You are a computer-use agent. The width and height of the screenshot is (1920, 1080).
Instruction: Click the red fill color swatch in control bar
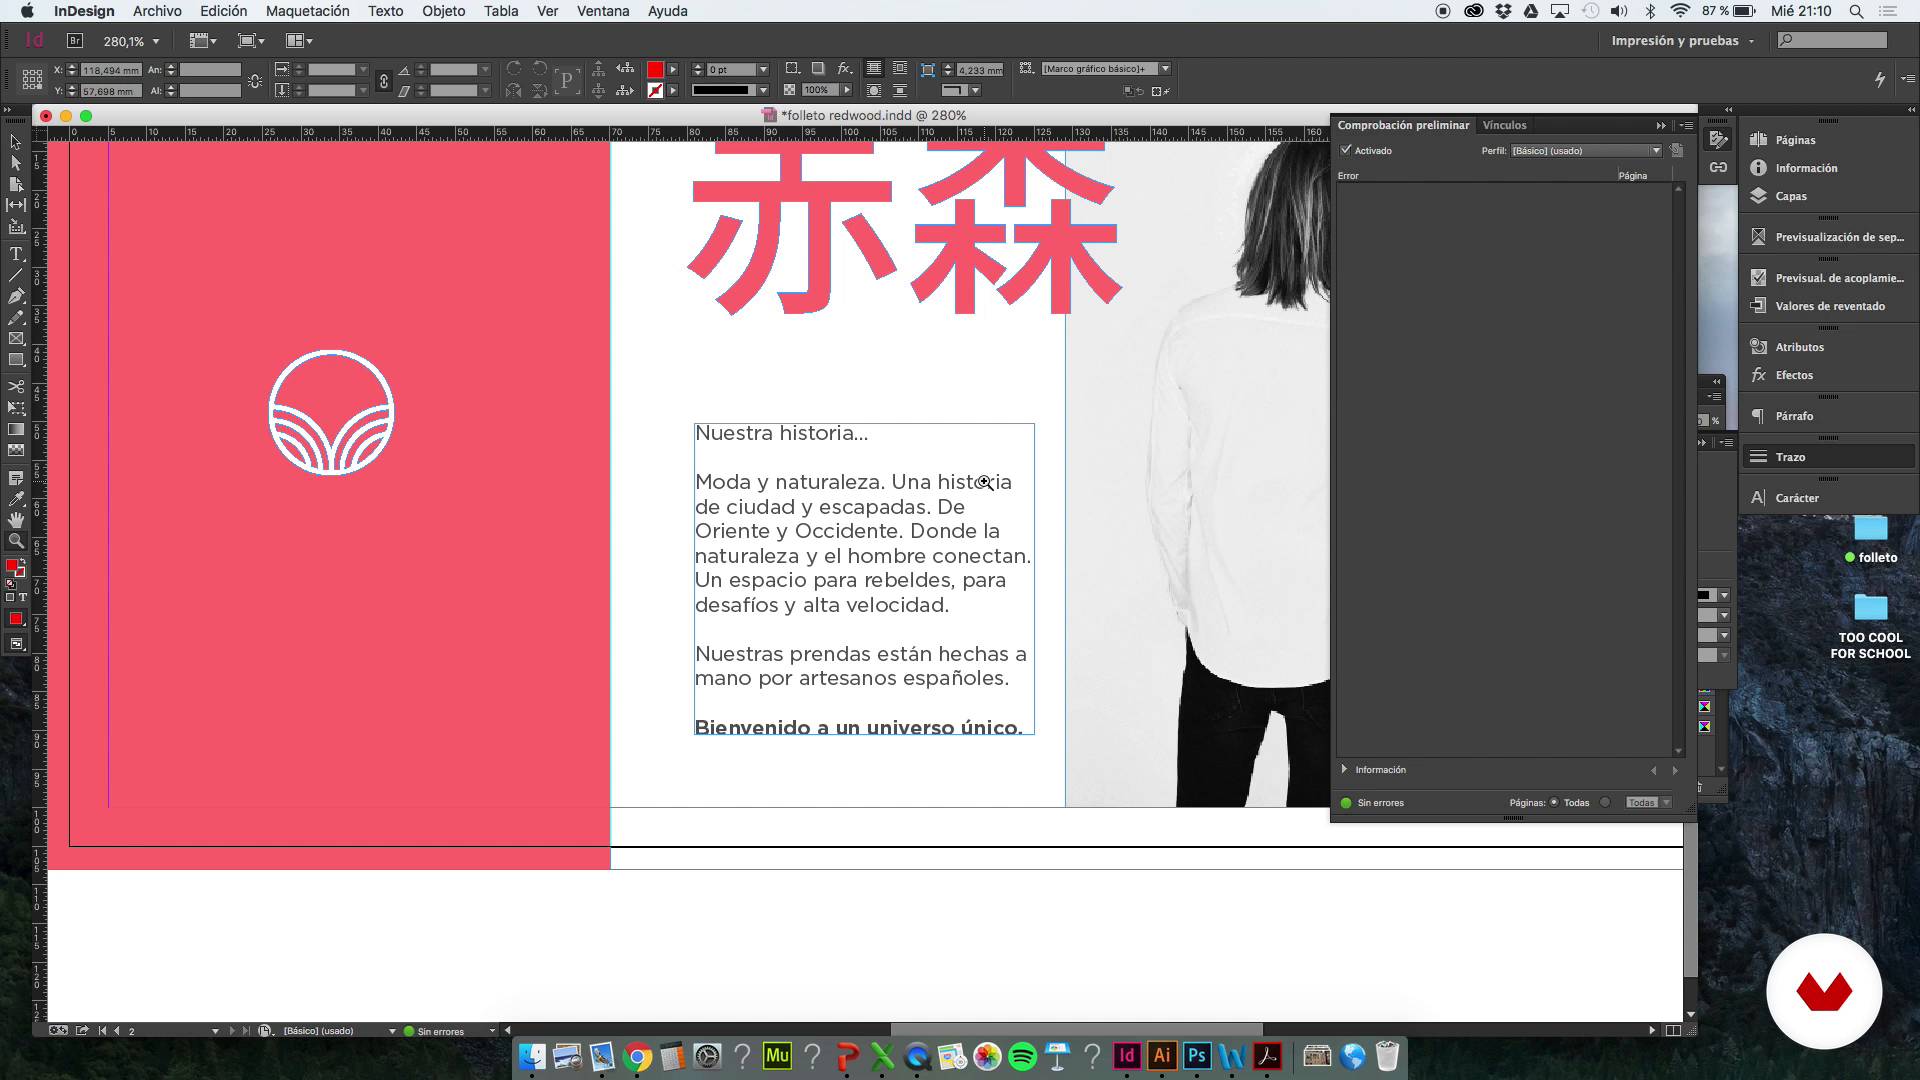tap(655, 69)
